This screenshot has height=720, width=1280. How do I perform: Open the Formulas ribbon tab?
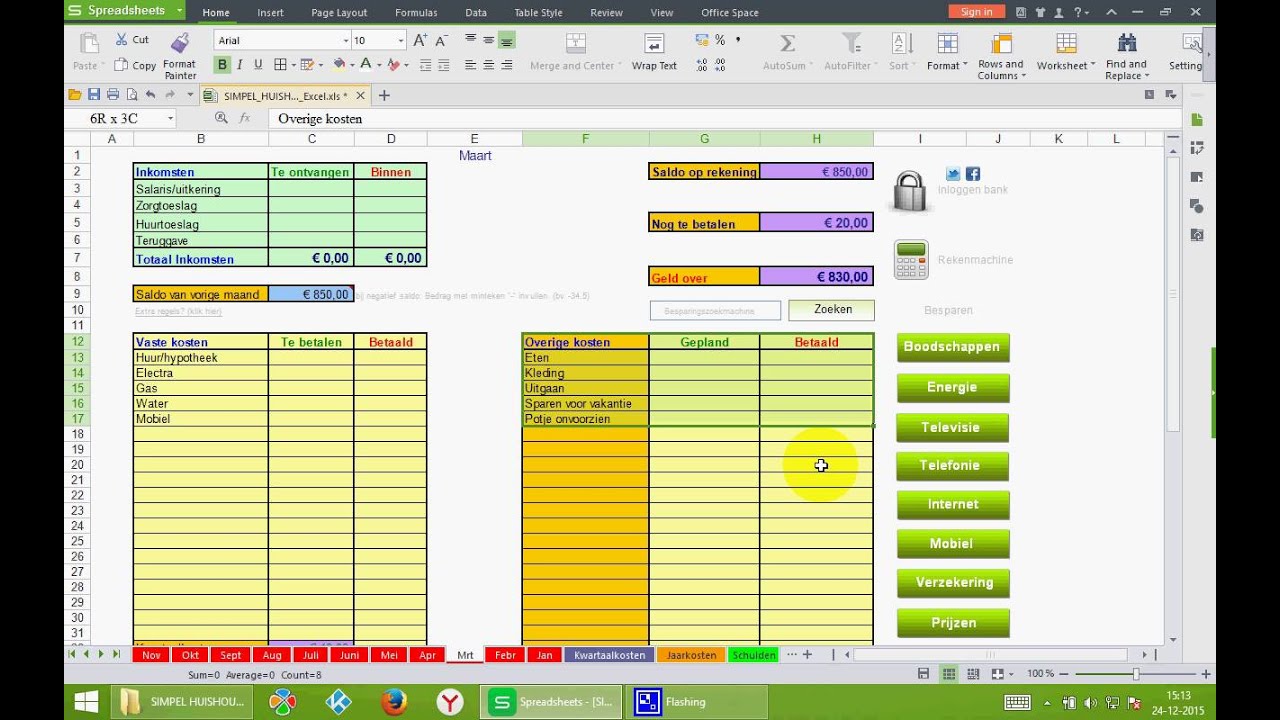point(416,13)
